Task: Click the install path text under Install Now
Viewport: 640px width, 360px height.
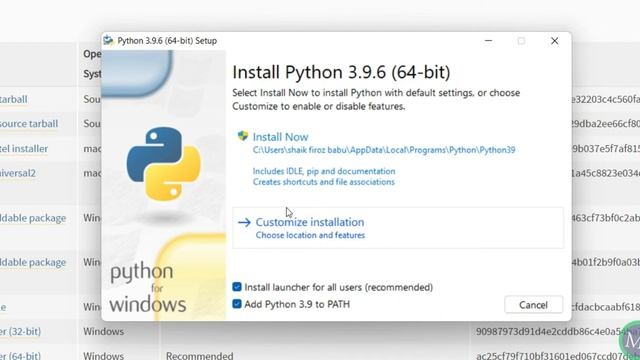Action: (384, 150)
